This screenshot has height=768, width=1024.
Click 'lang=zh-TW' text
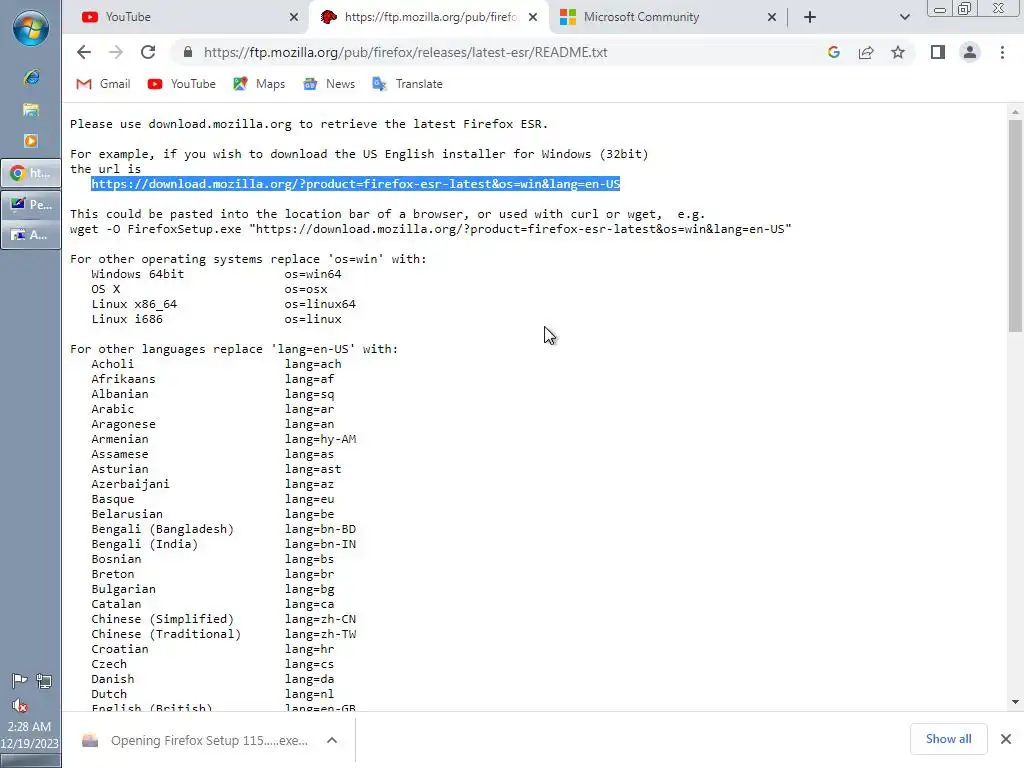[x=320, y=634]
